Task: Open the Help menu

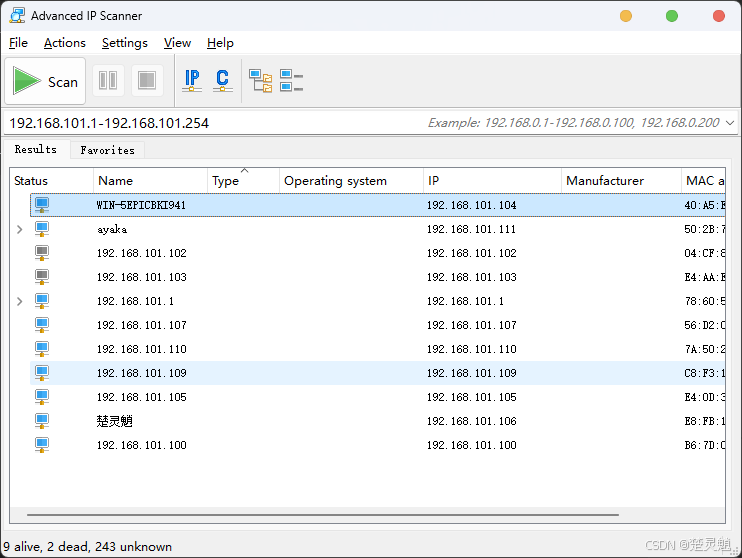Action: pos(220,43)
